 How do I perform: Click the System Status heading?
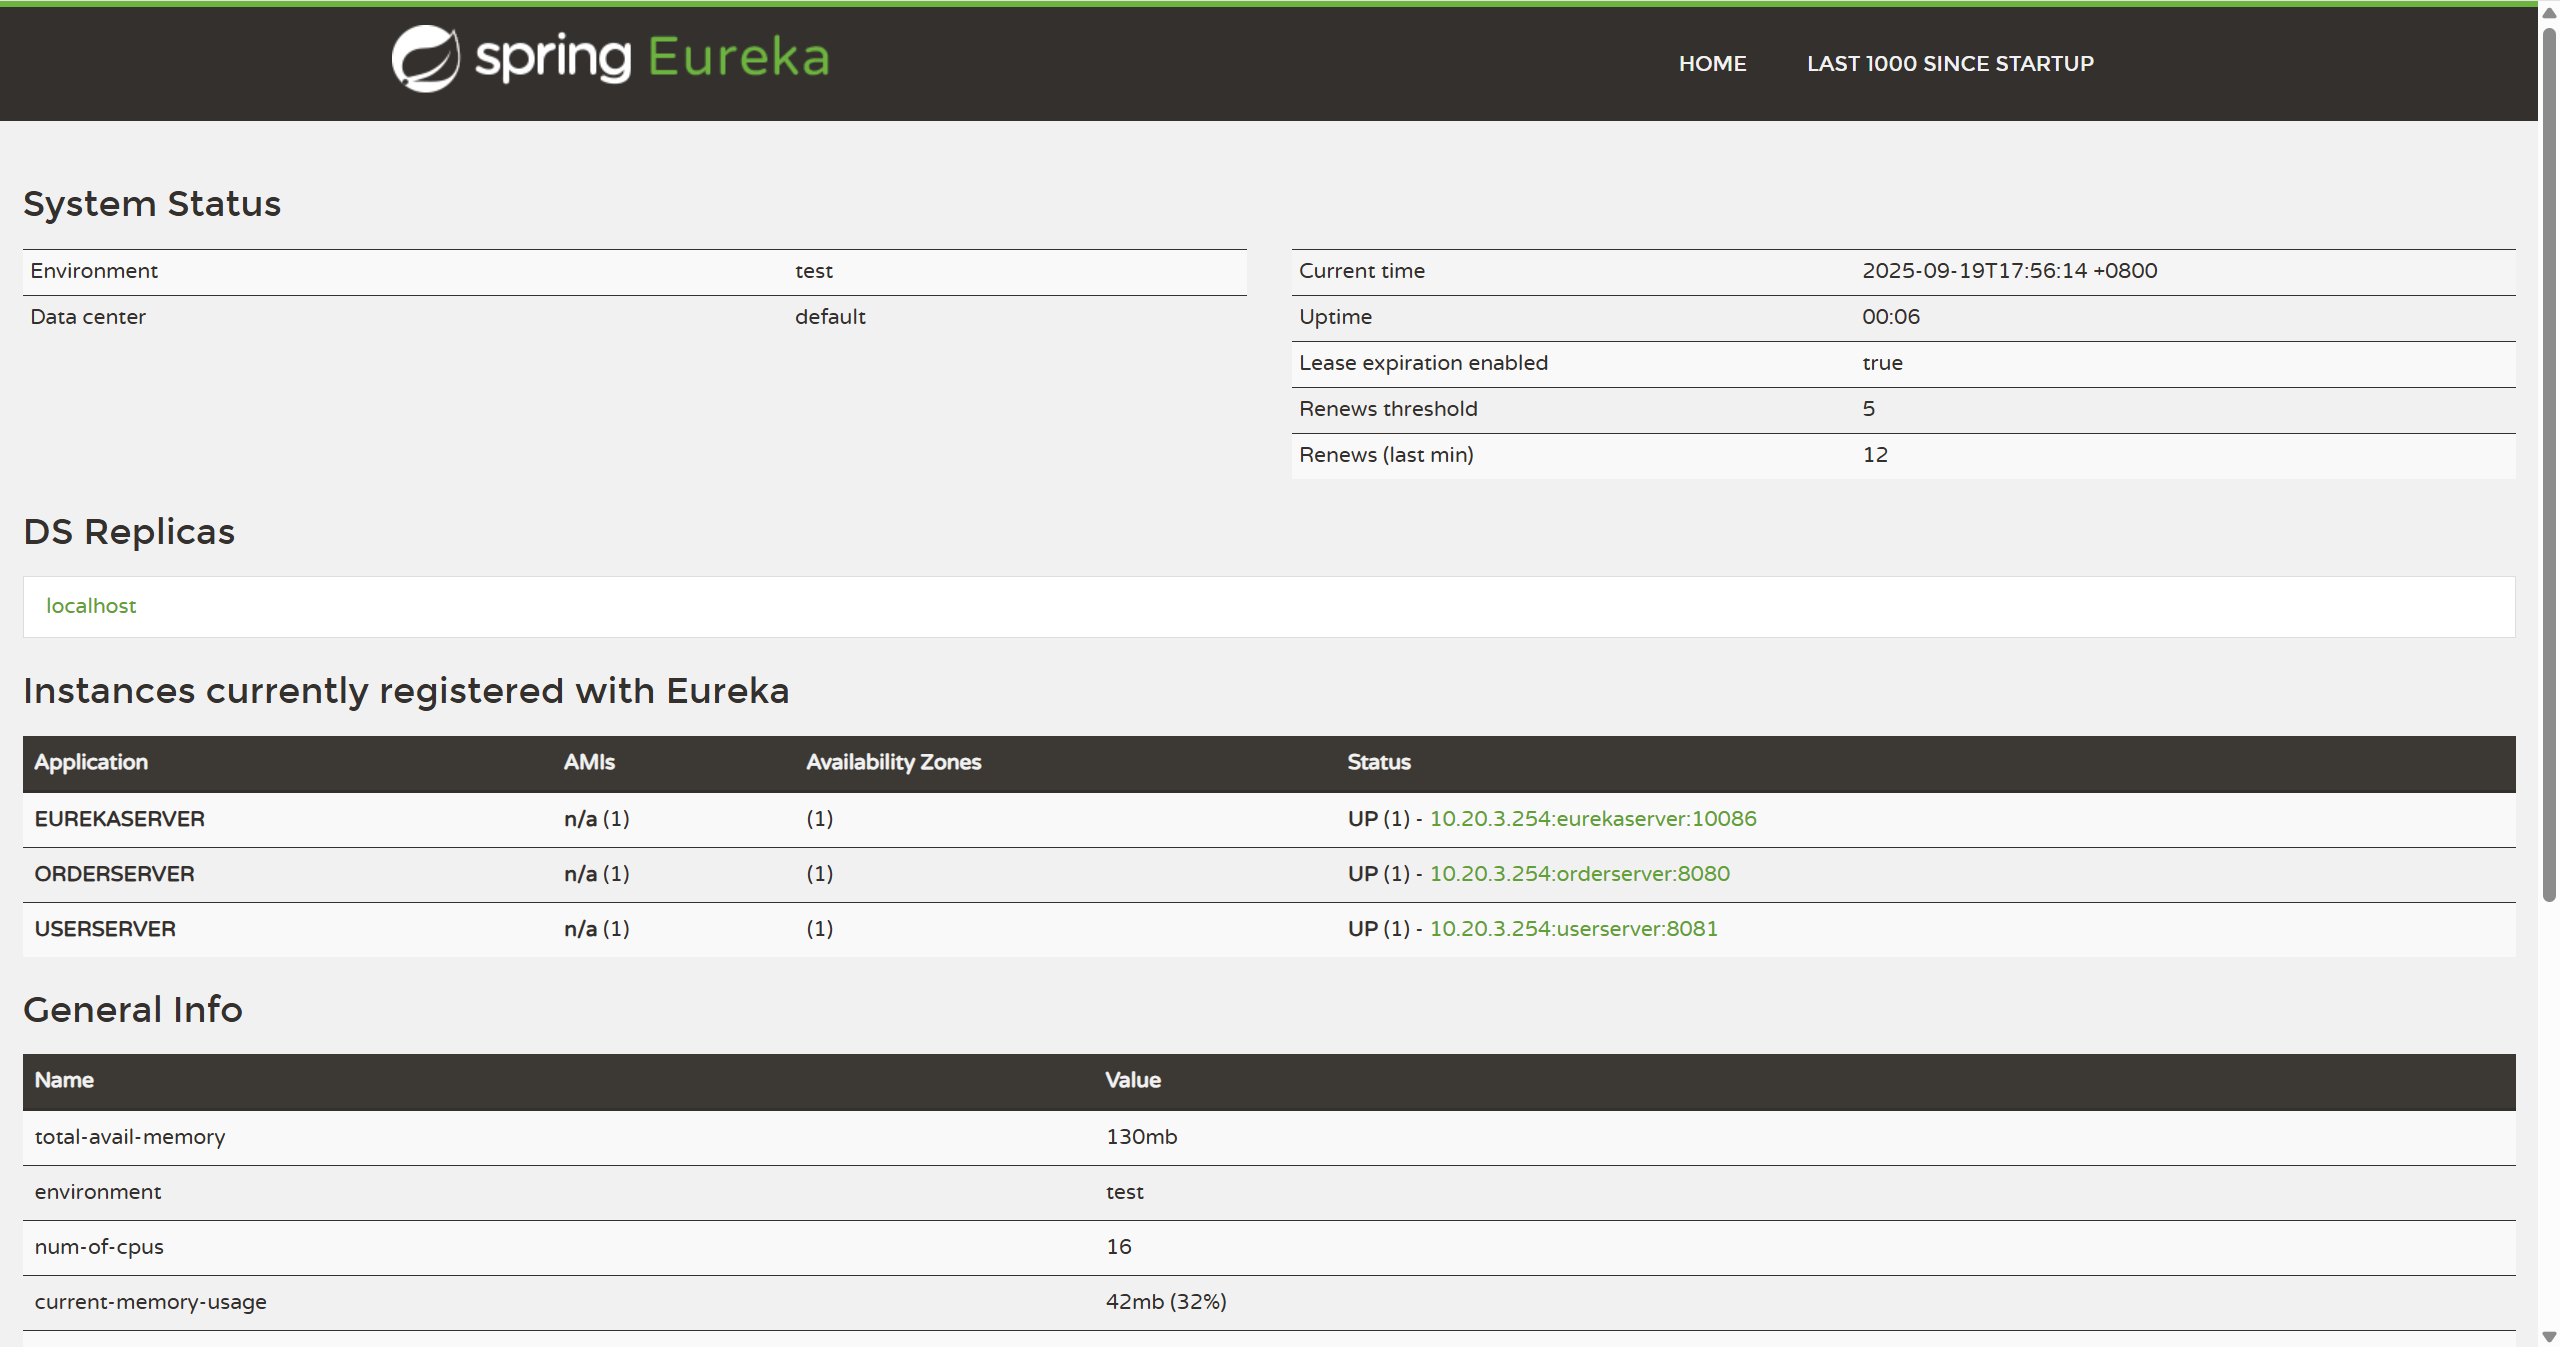click(152, 204)
